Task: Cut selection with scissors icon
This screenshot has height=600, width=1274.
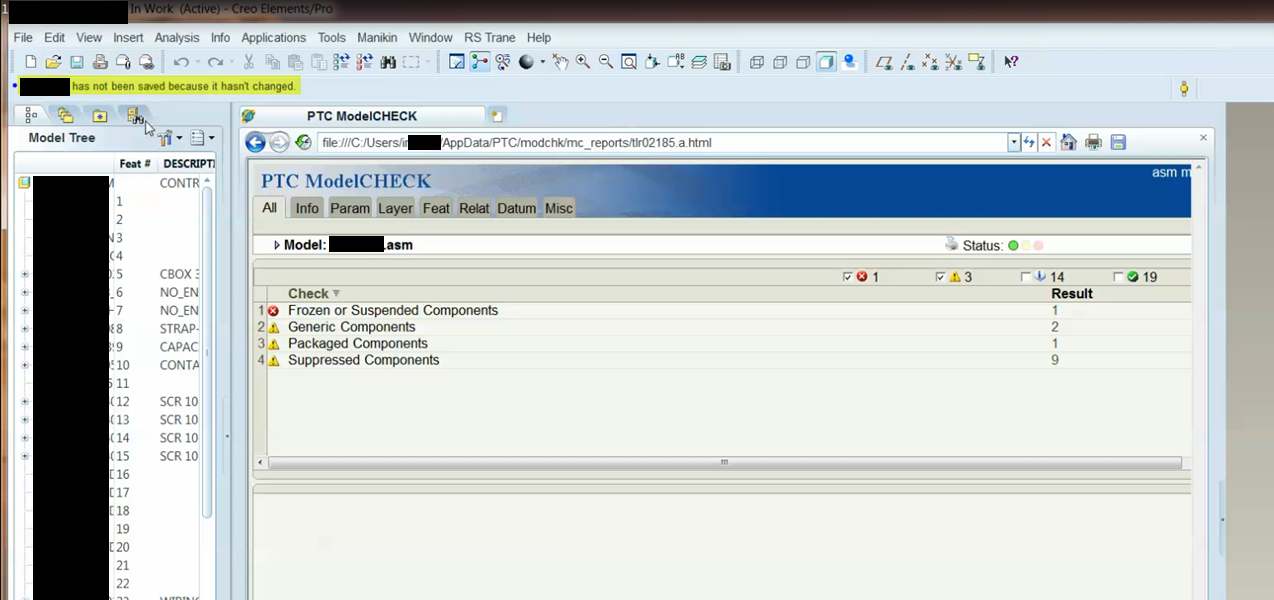Action: (x=248, y=62)
